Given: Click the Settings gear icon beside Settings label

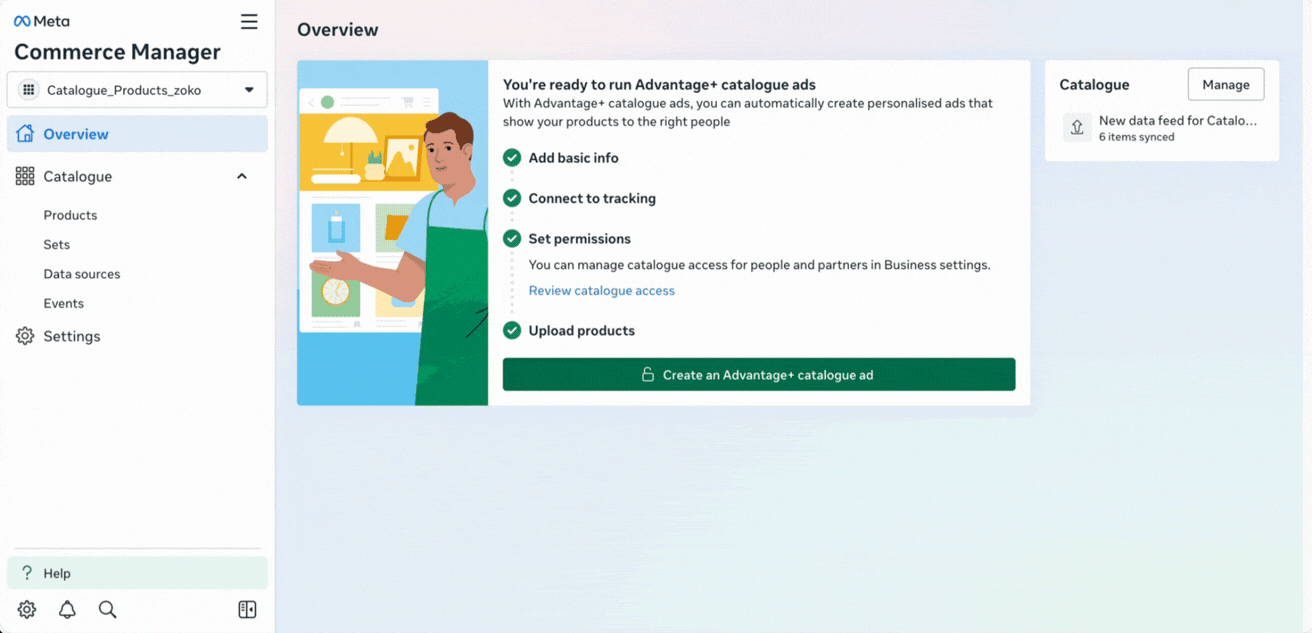Looking at the screenshot, I should (25, 336).
